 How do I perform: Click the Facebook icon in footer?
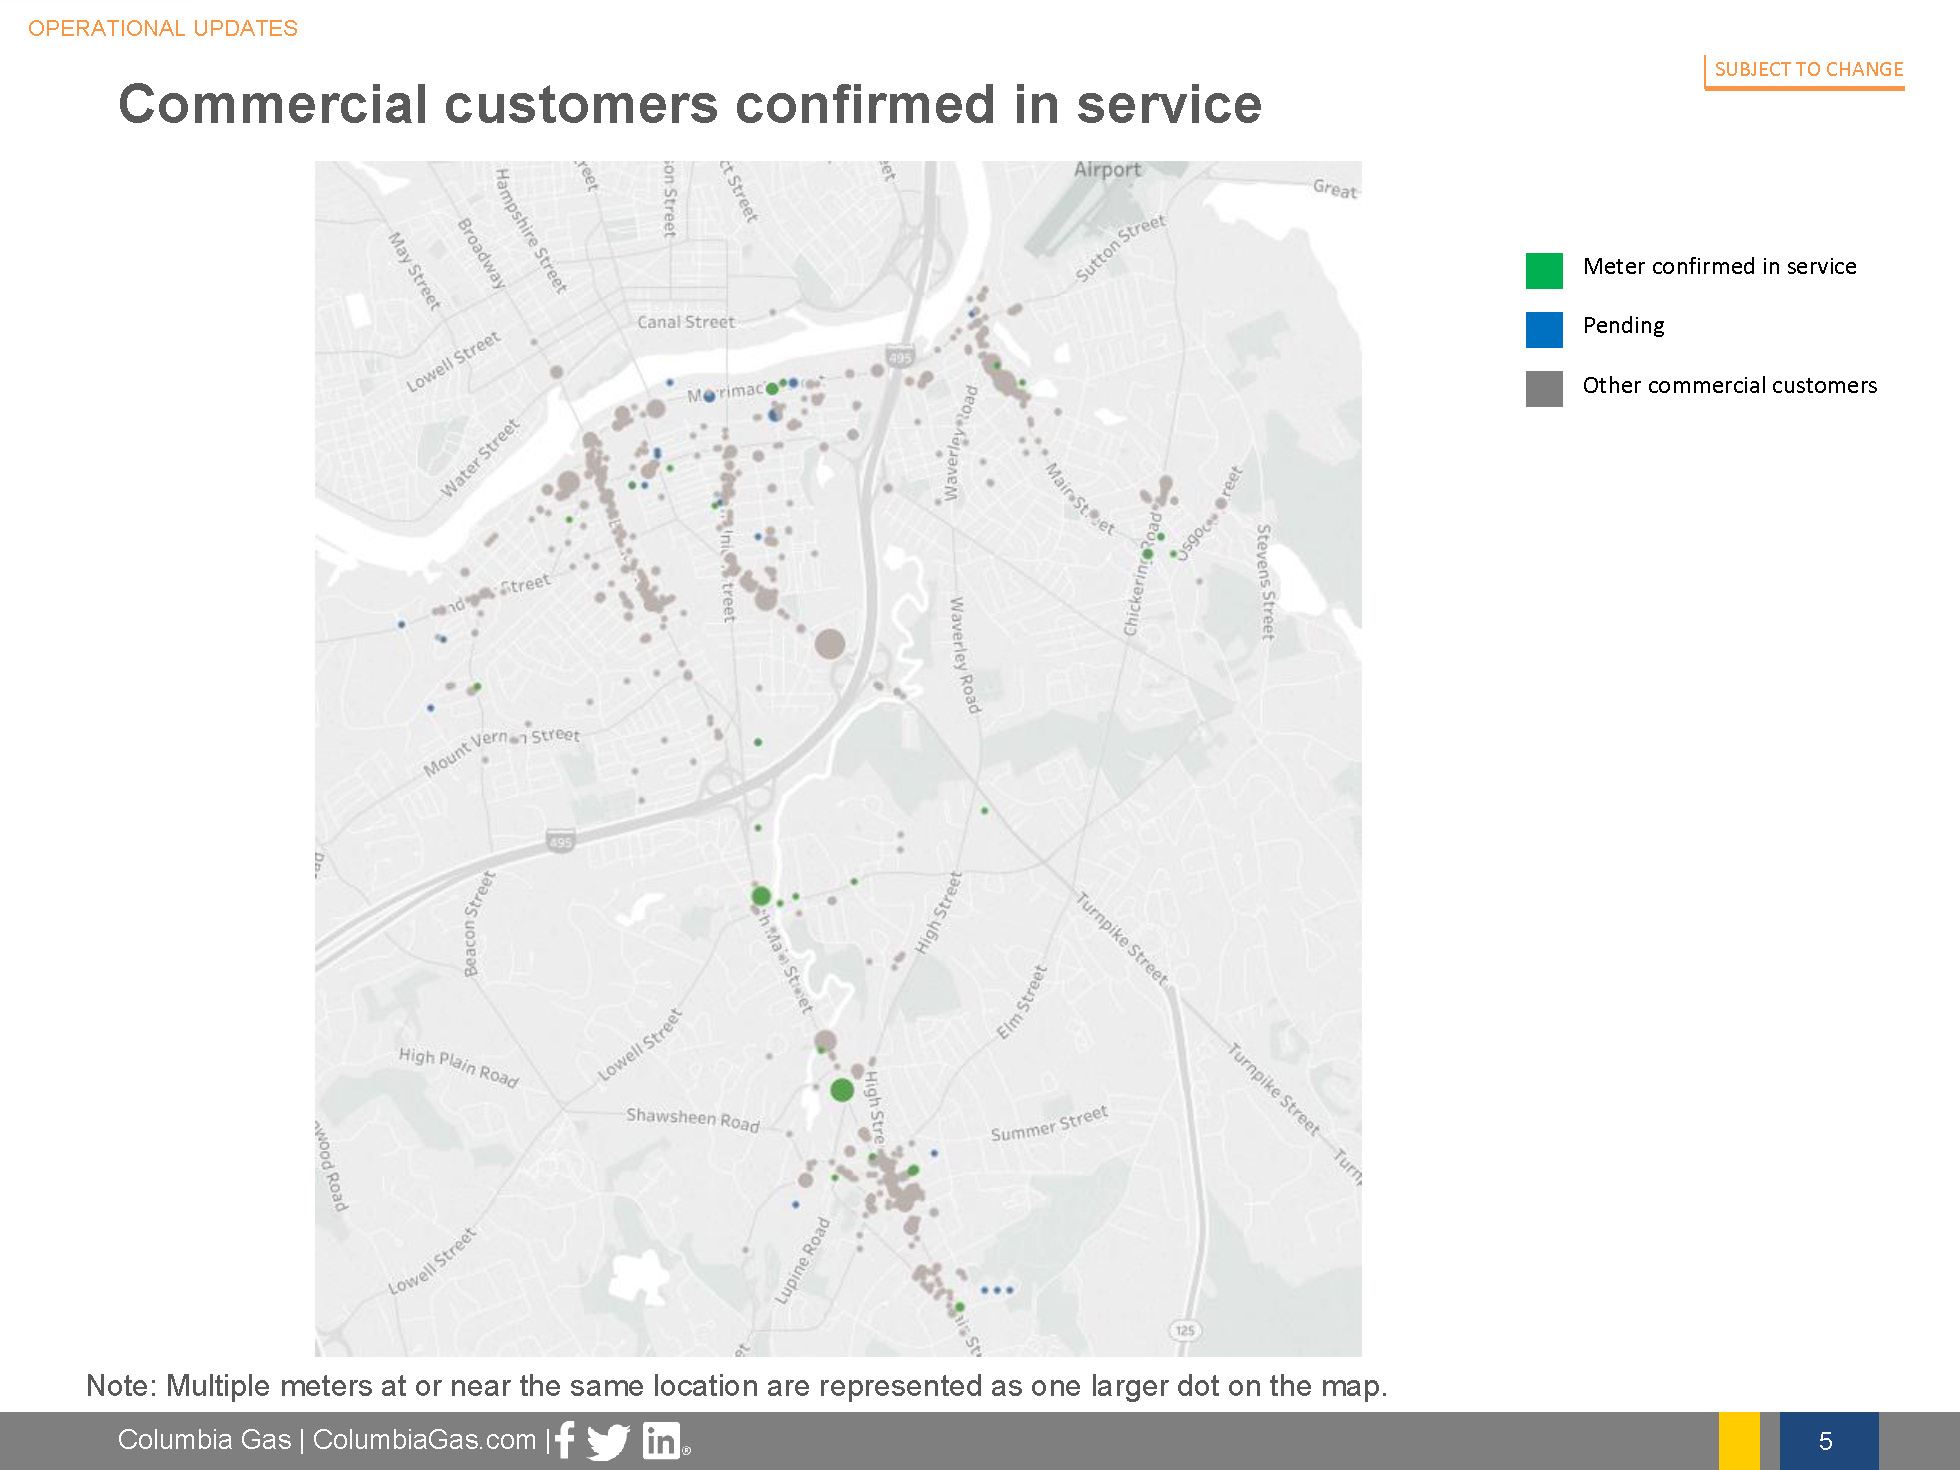tap(566, 1440)
